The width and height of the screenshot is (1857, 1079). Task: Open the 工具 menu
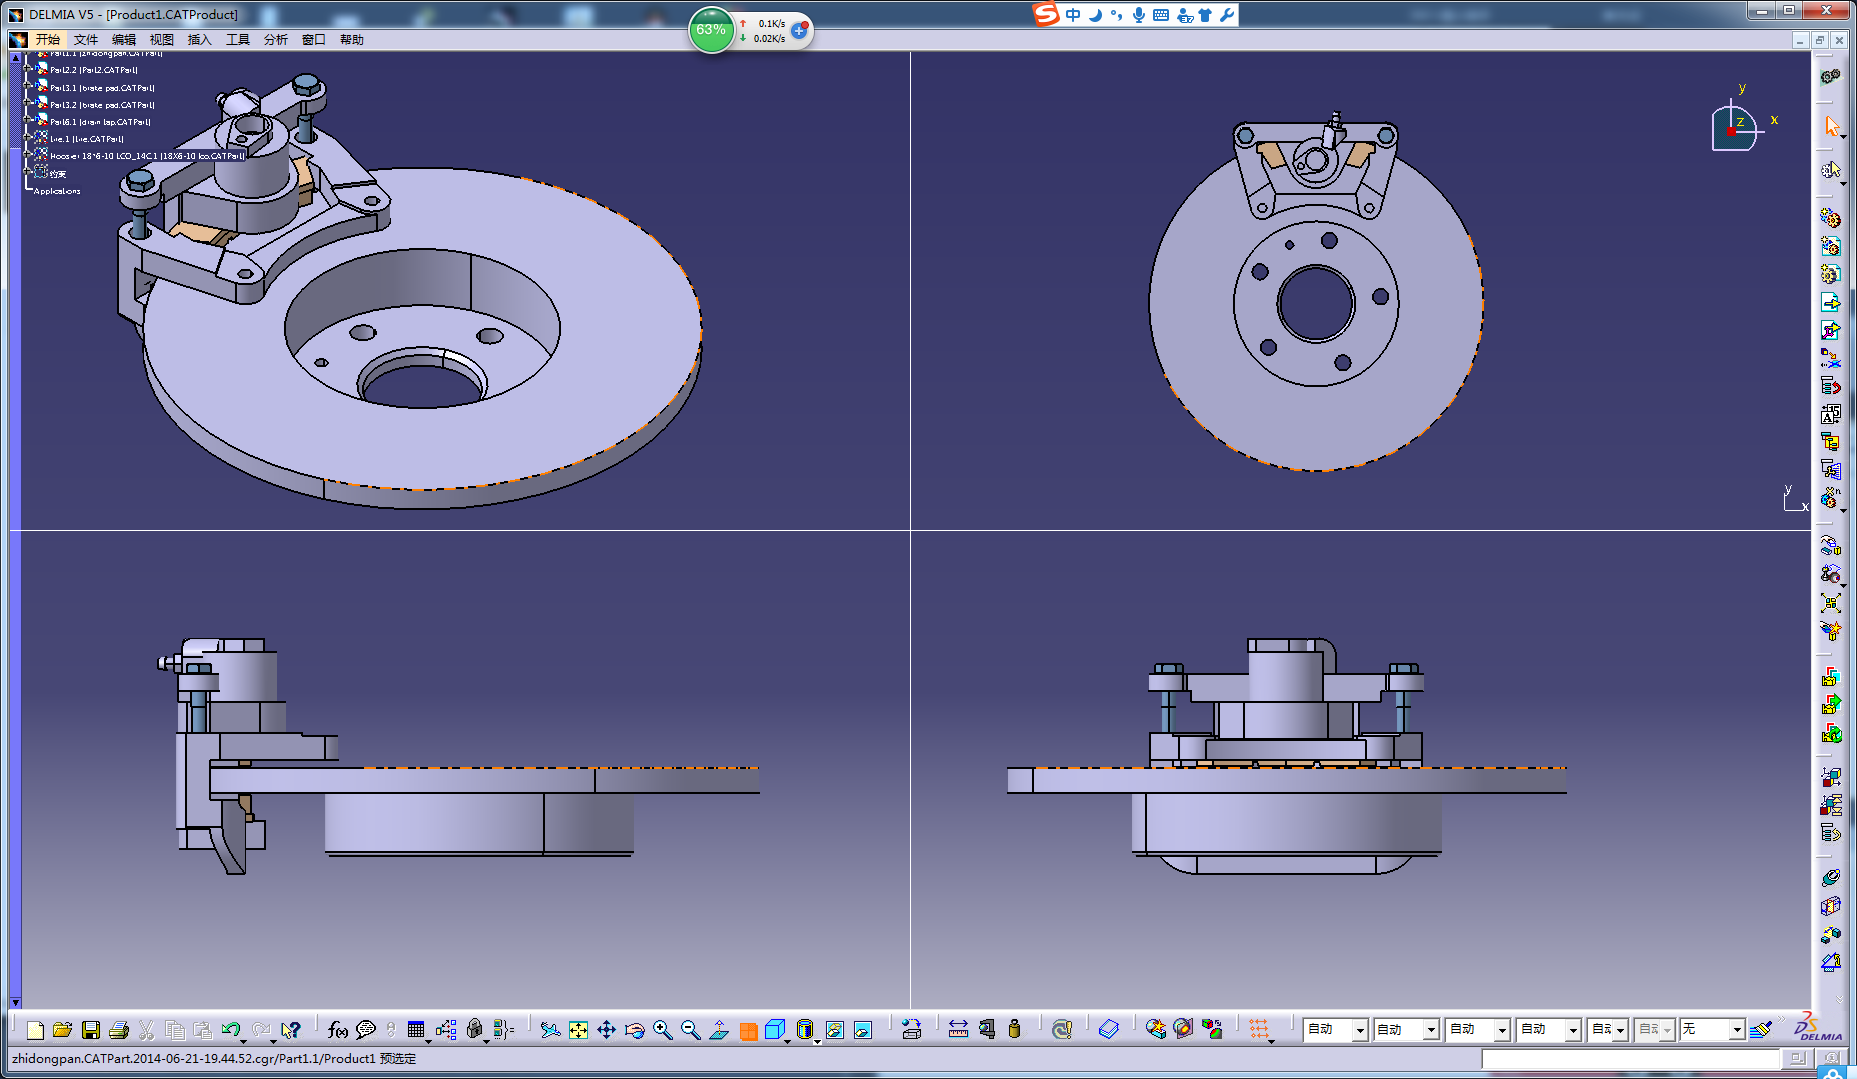pos(238,40)
